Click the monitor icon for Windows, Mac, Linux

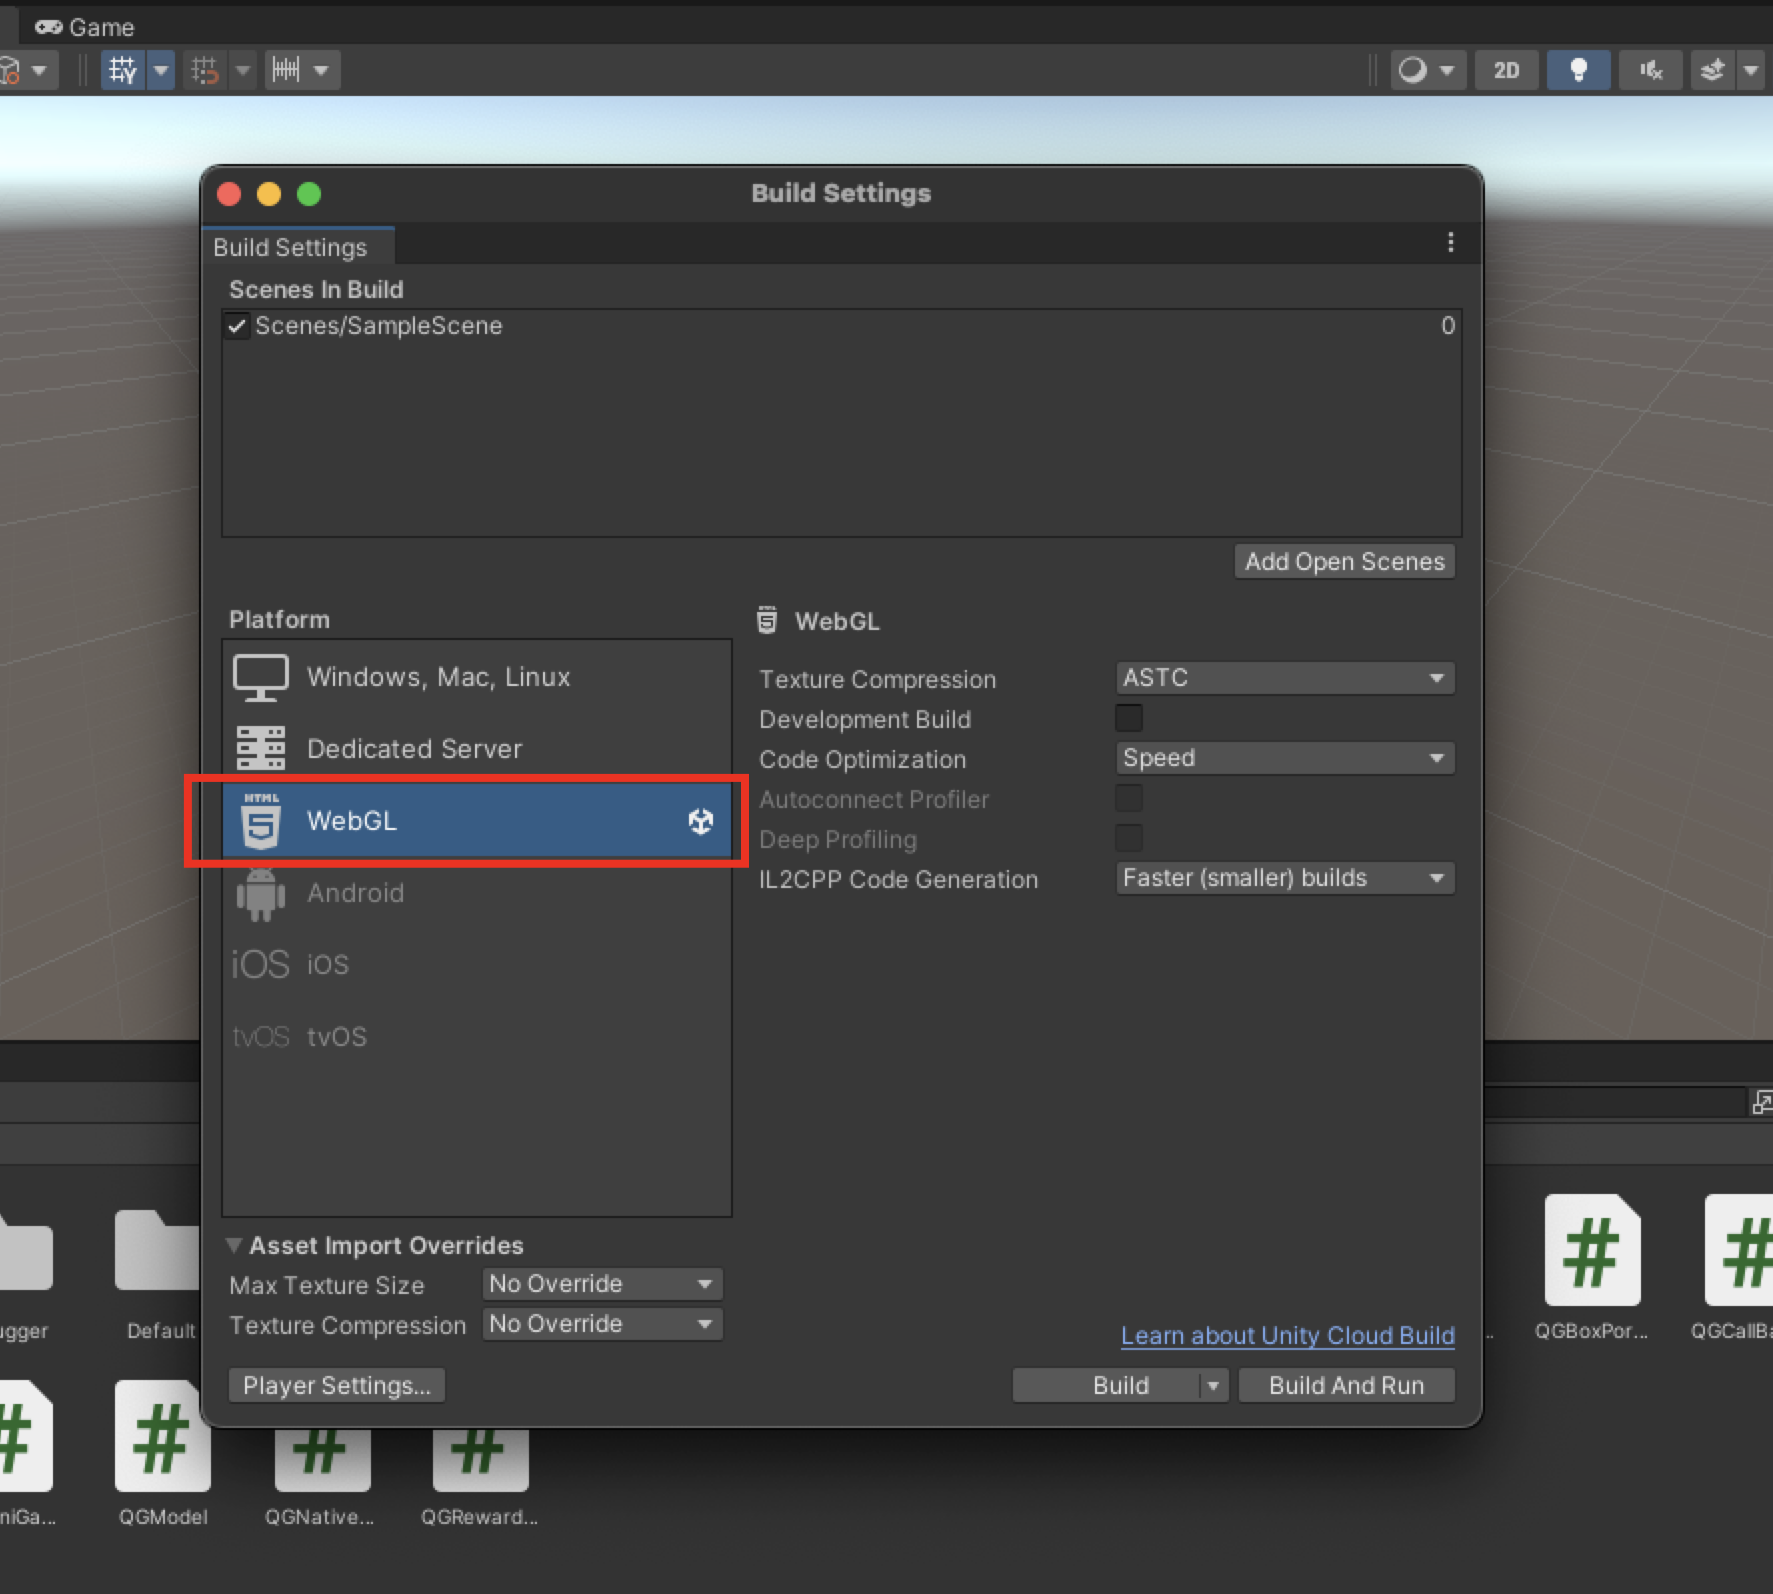point(261,678)
